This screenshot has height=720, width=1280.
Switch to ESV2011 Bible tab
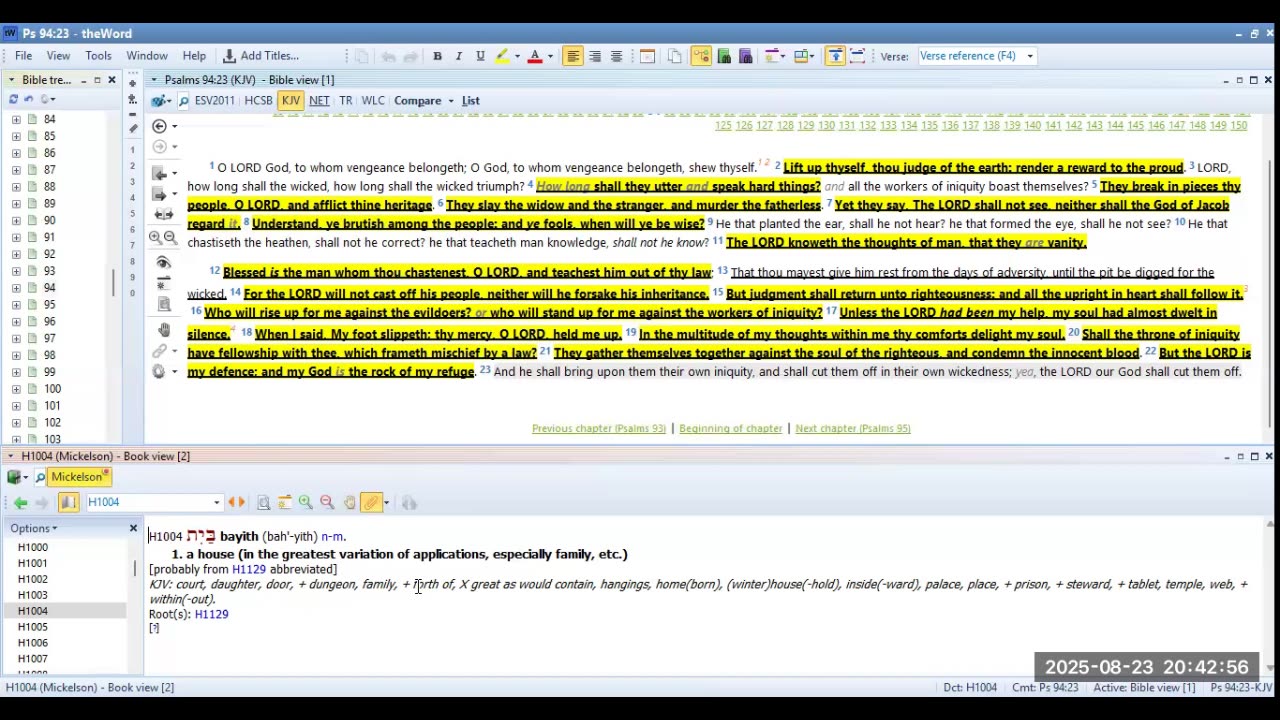[214, 101]
